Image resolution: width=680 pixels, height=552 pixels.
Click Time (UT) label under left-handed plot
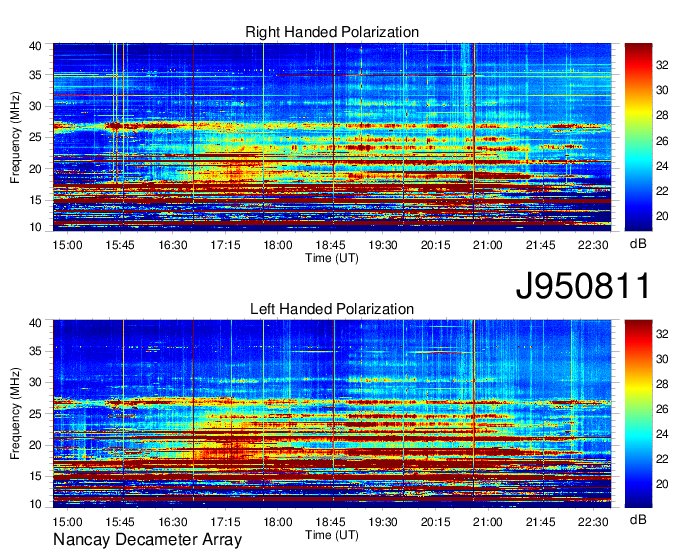[332, 535]
